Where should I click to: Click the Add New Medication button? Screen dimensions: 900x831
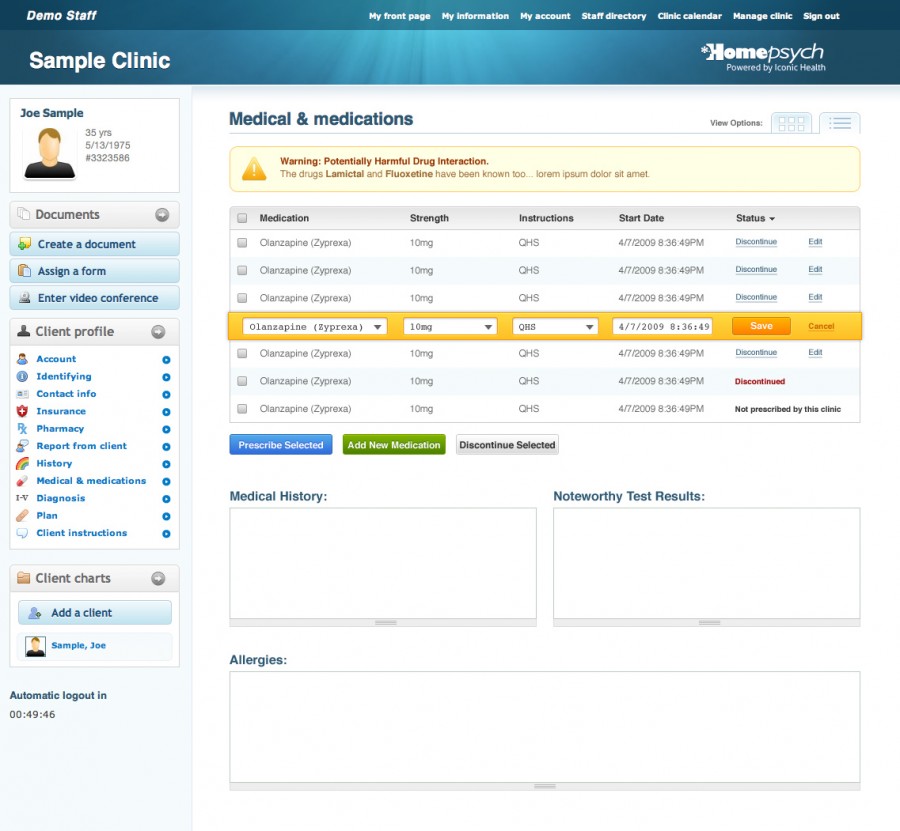point(394,445)
